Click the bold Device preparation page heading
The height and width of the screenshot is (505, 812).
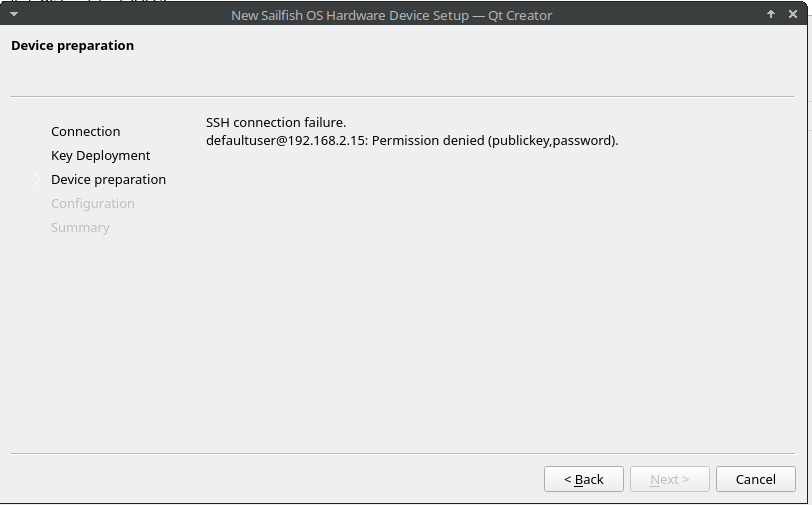coord(72,45)
